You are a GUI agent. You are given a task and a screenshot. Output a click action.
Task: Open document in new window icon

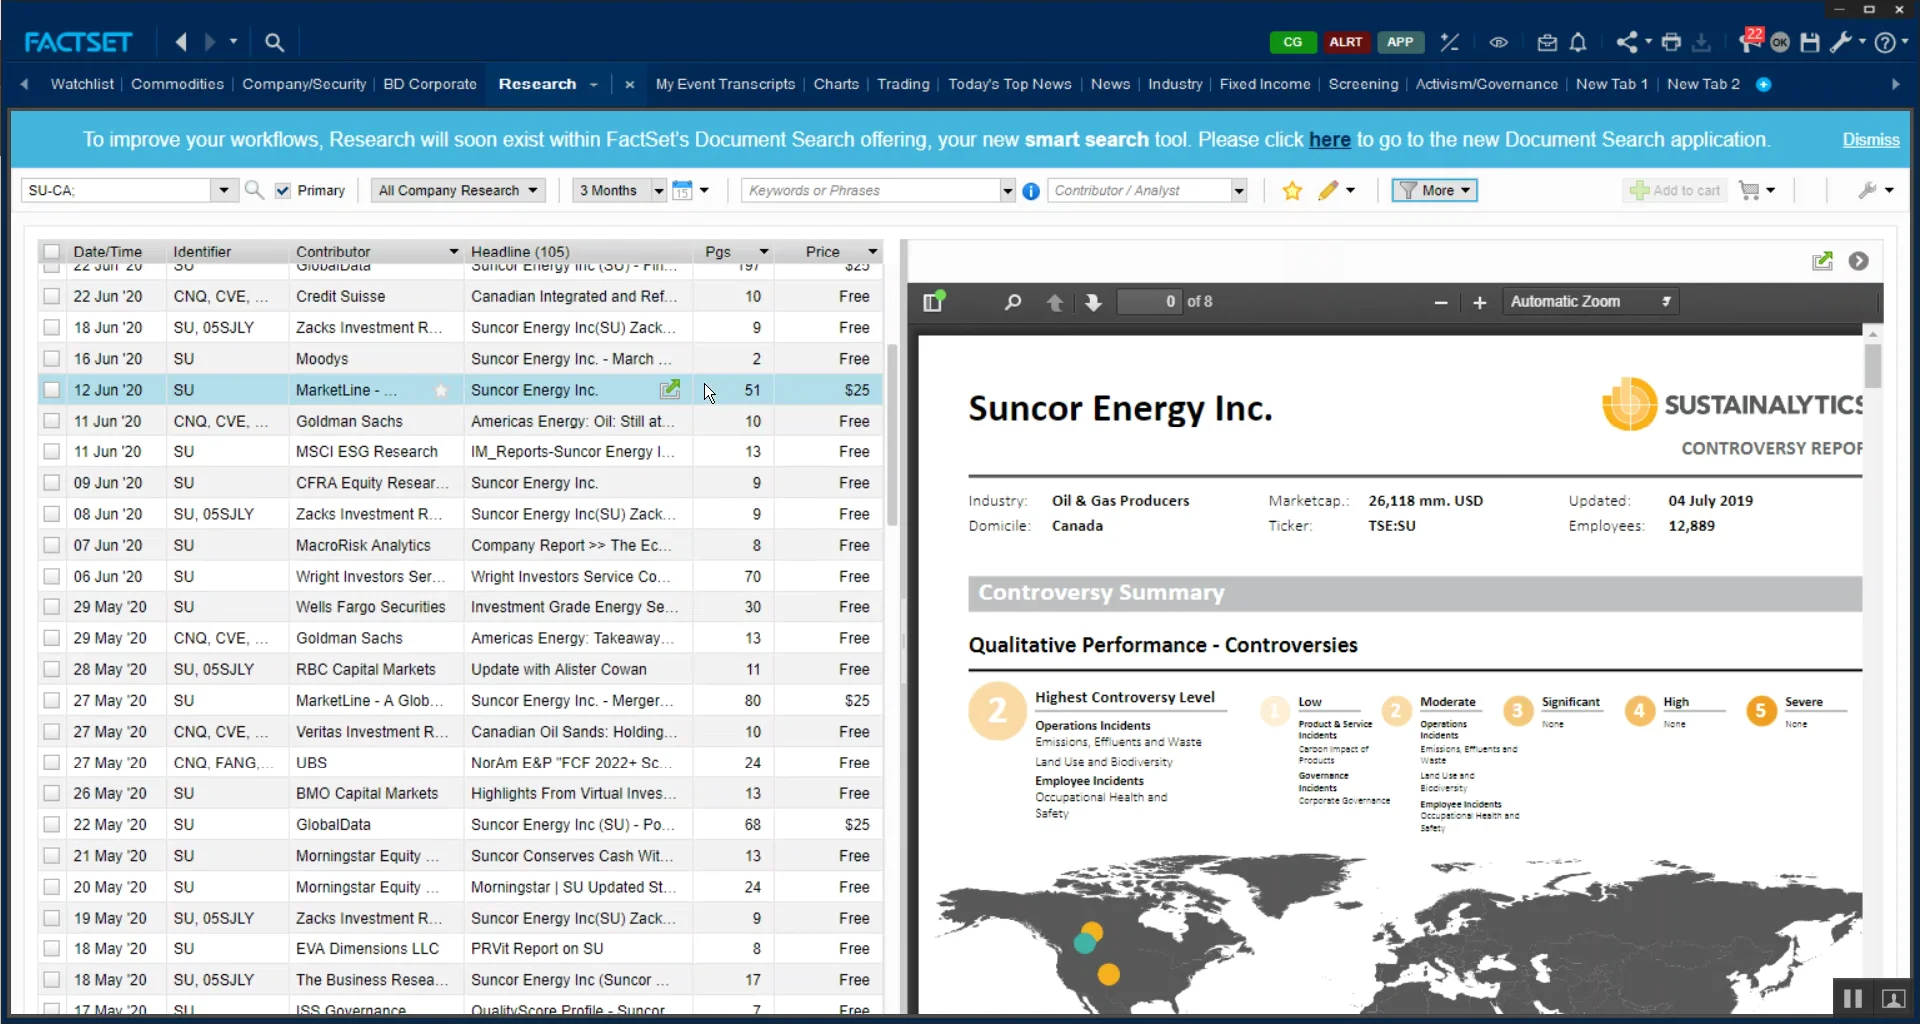(1822, 261)
